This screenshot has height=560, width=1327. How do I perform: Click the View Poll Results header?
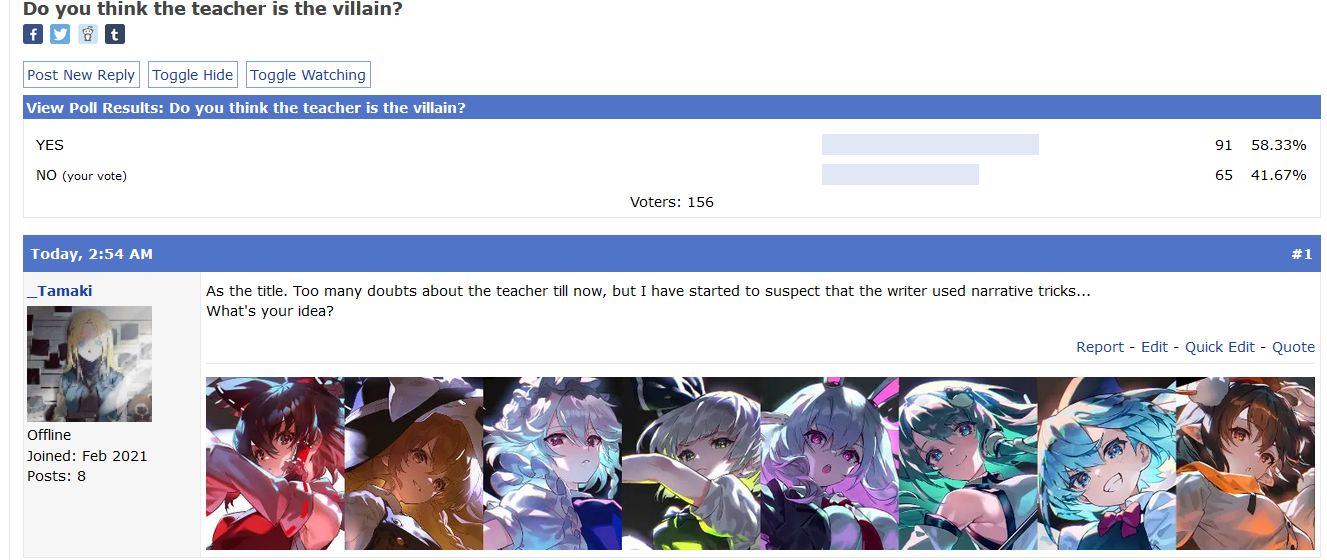click(x=671, y=107)
